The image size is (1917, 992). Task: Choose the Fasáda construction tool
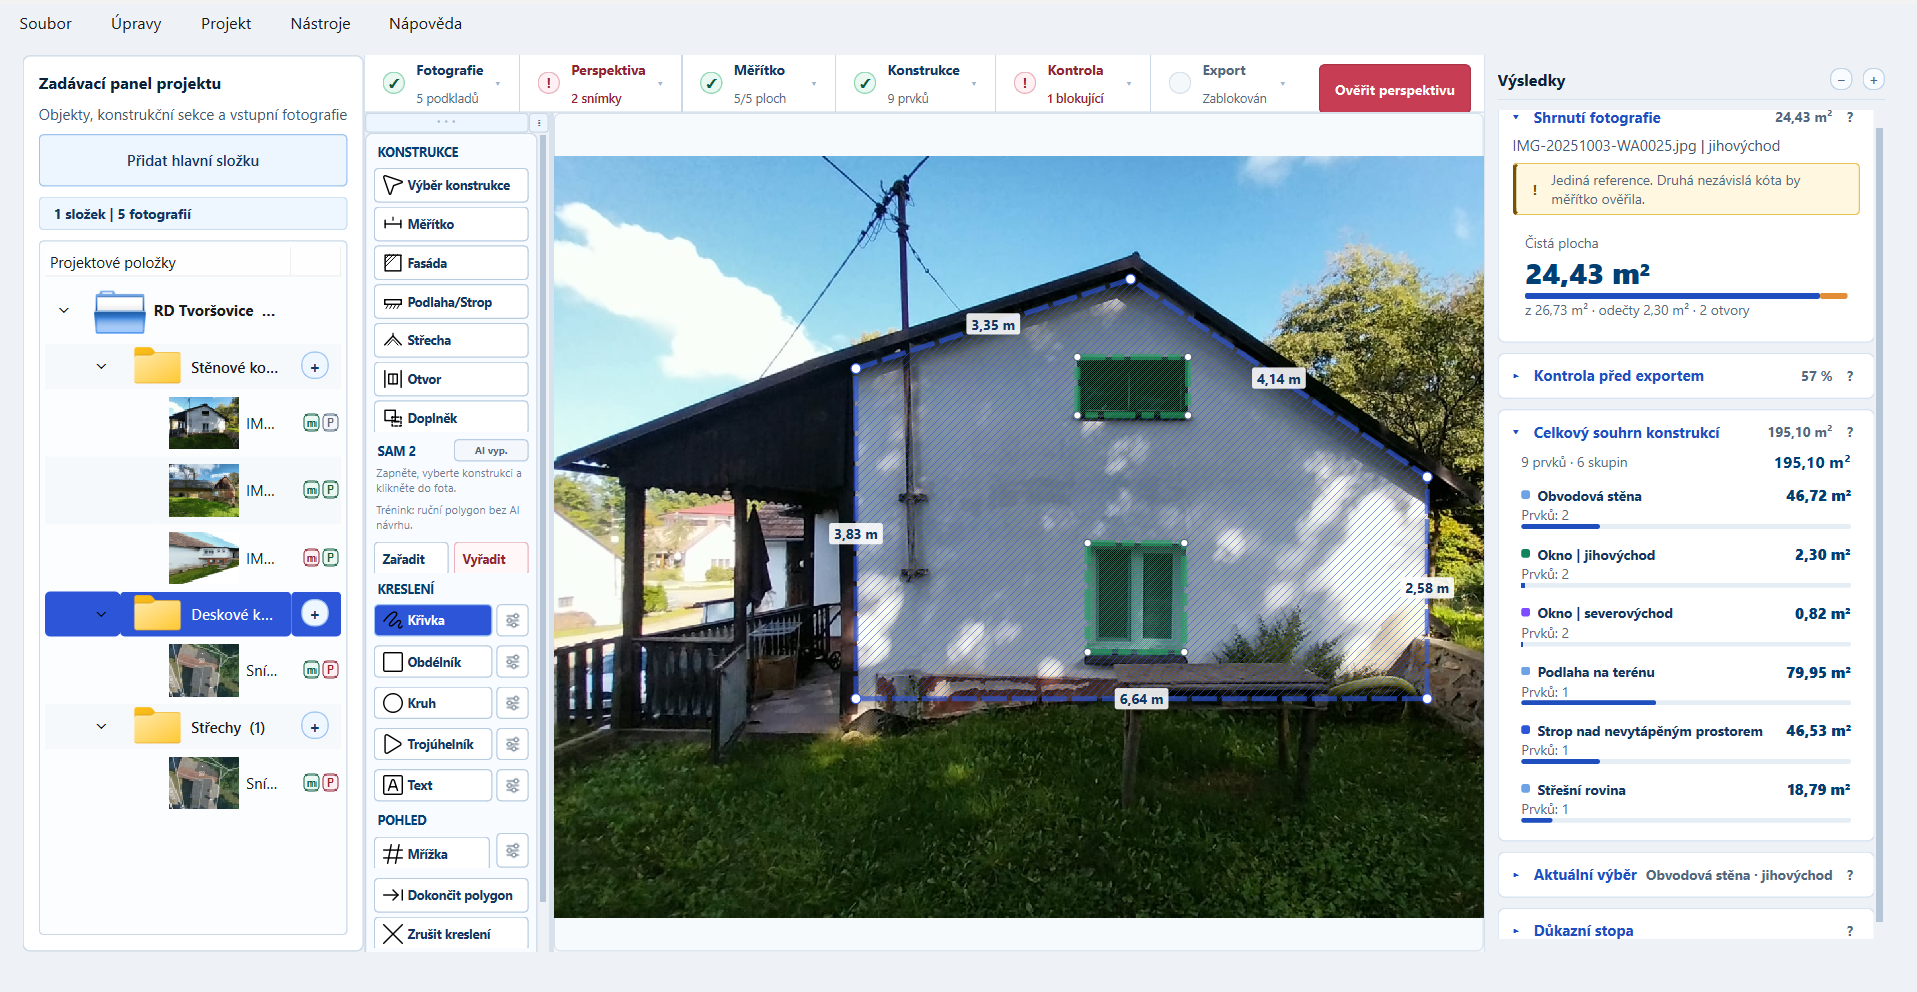tap(451, 263)
